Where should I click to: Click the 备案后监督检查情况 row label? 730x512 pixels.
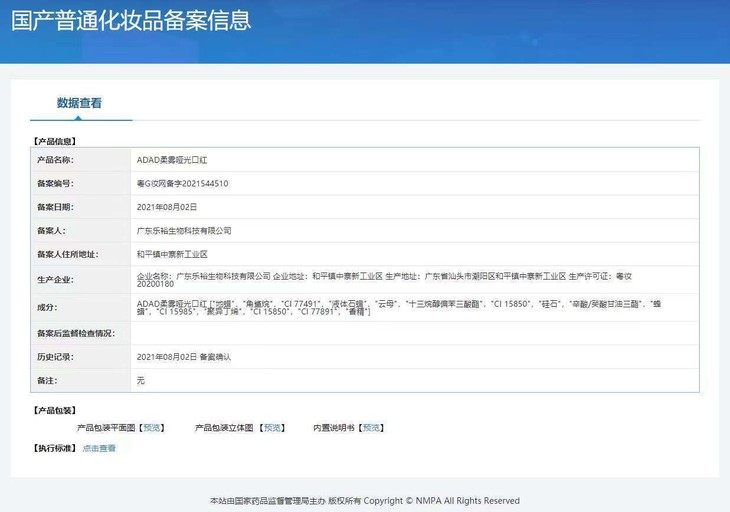coord(76,333)
